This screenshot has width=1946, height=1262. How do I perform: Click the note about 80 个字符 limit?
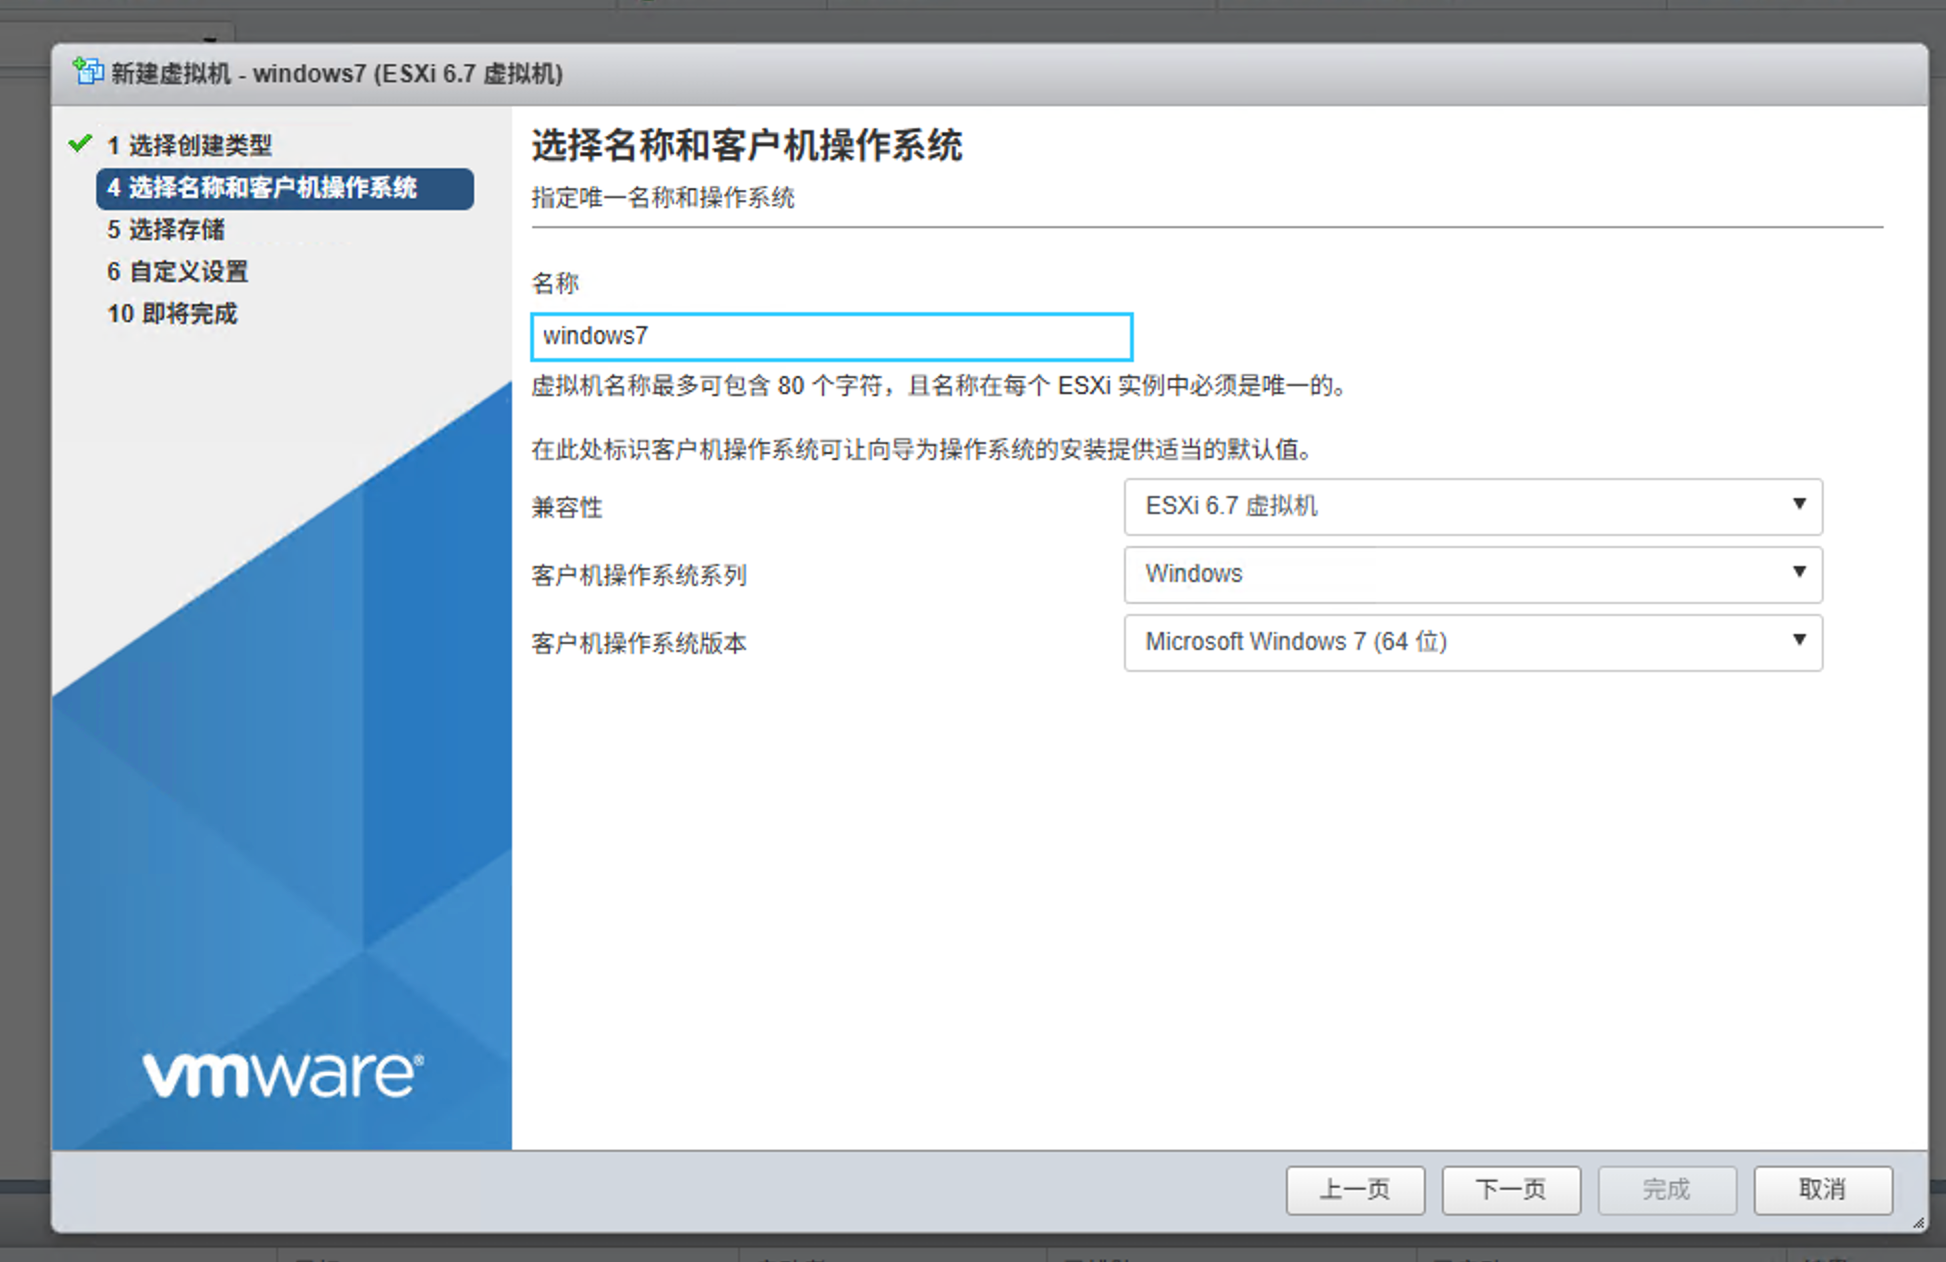pyautogui.click(x=939, y=386)
